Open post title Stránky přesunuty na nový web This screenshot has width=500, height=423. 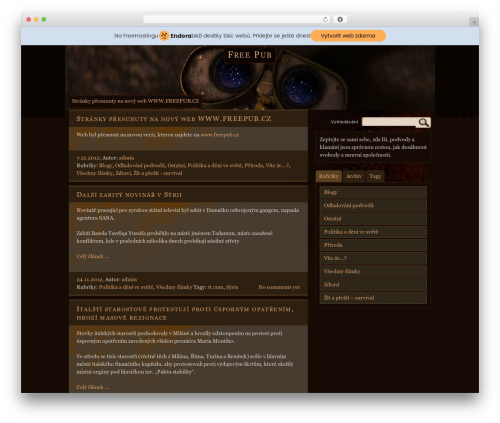pyautogui.click(x=174, y=119)
